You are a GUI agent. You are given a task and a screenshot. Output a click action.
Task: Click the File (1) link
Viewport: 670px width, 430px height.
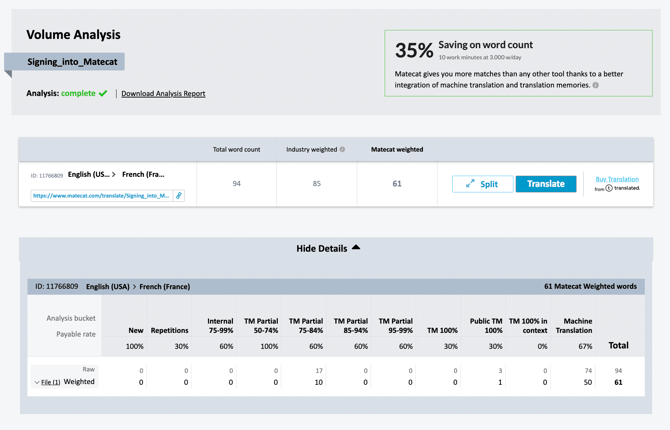click(x=50, y=382)
